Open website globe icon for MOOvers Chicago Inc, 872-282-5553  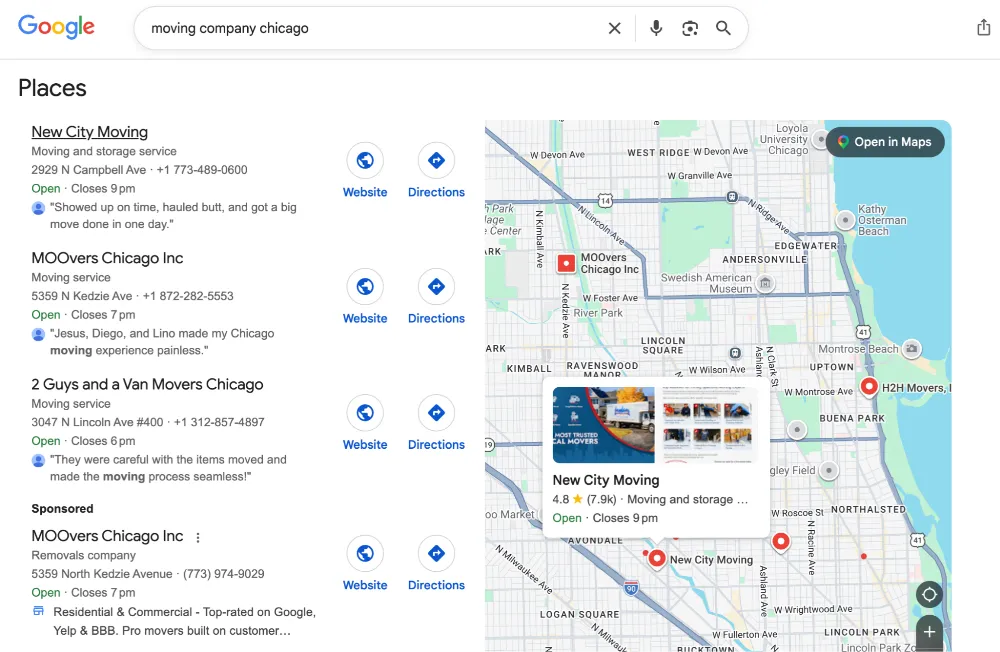tap(365, 286)
